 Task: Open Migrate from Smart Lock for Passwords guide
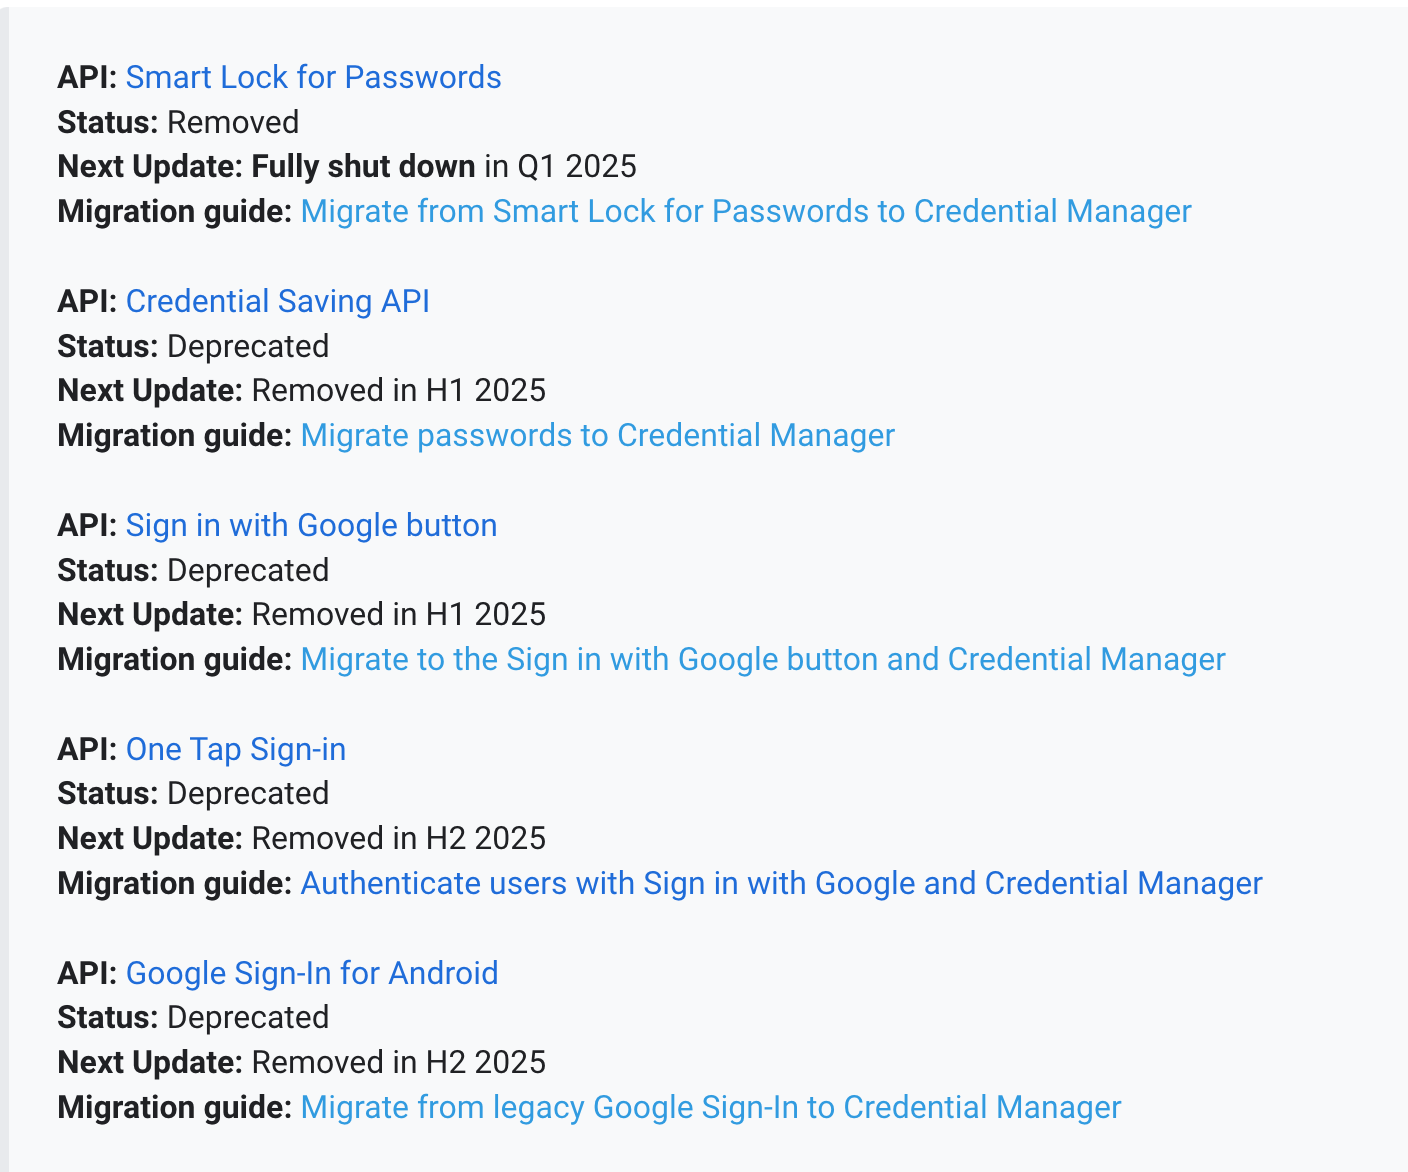coord(746,211)
